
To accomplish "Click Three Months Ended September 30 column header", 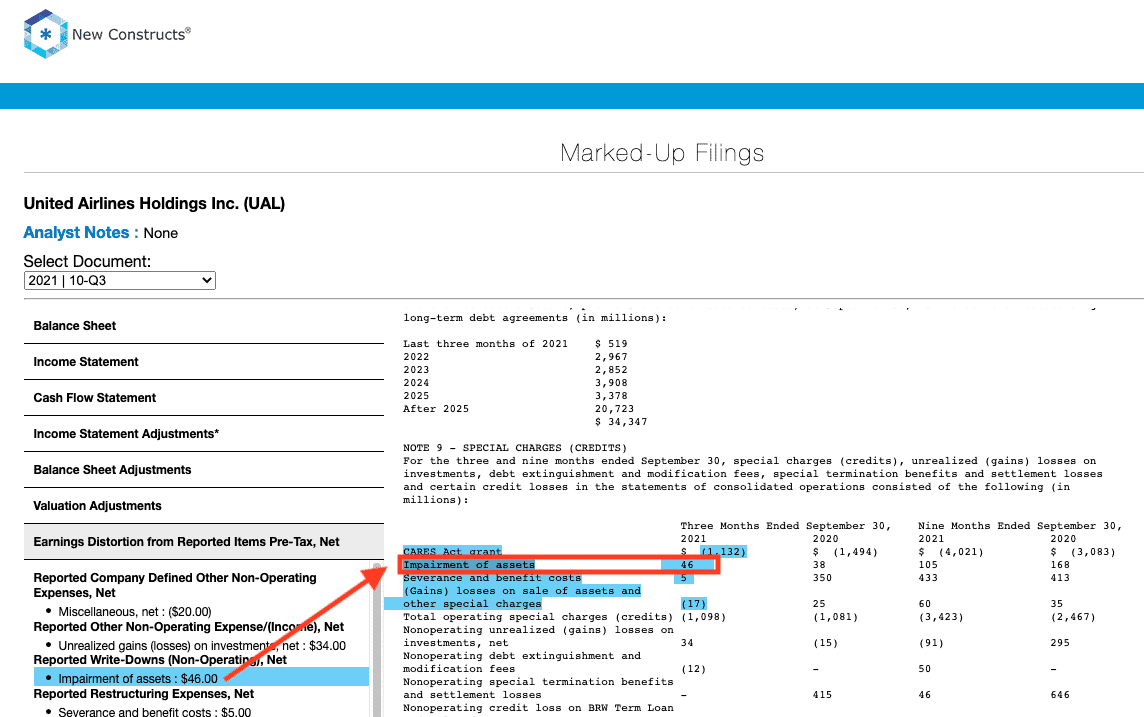I will (786, 525).
